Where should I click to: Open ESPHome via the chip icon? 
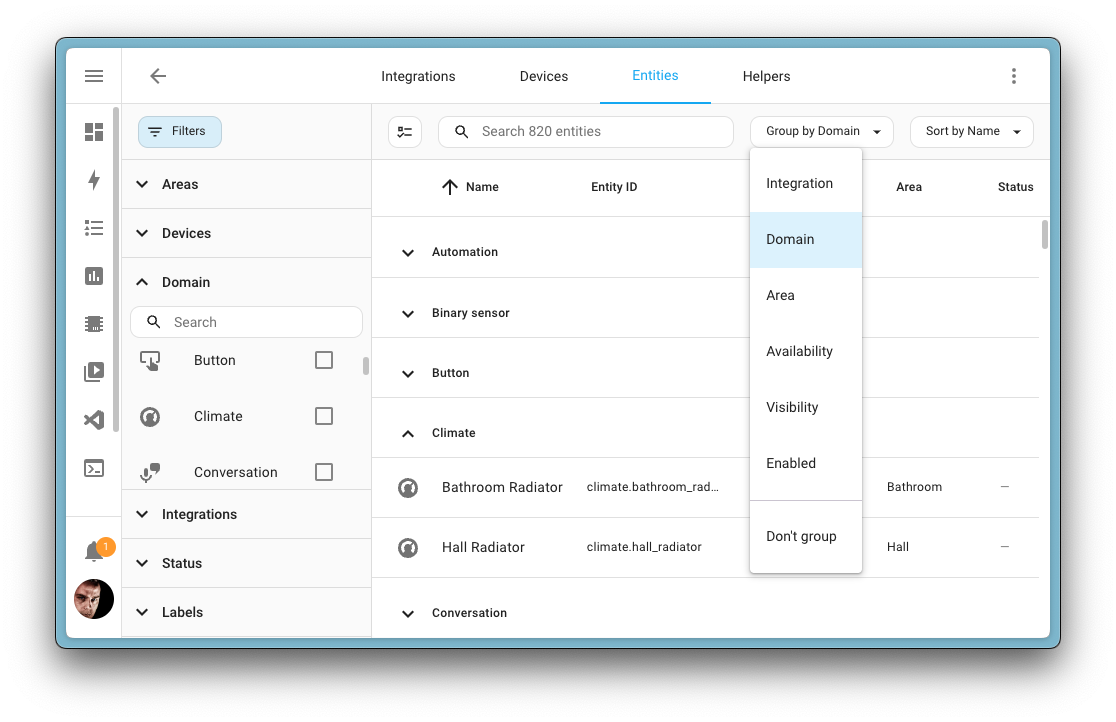[x=93, y=323]
